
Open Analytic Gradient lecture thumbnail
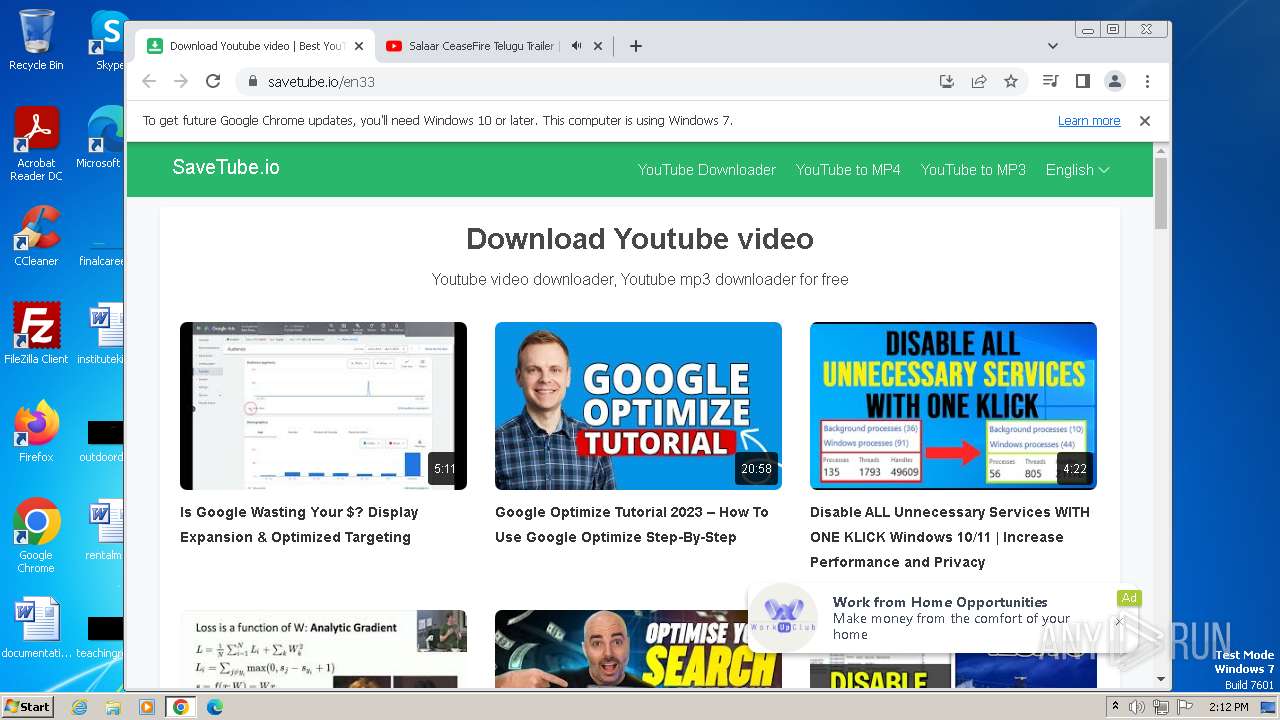[x=323, y=649]
